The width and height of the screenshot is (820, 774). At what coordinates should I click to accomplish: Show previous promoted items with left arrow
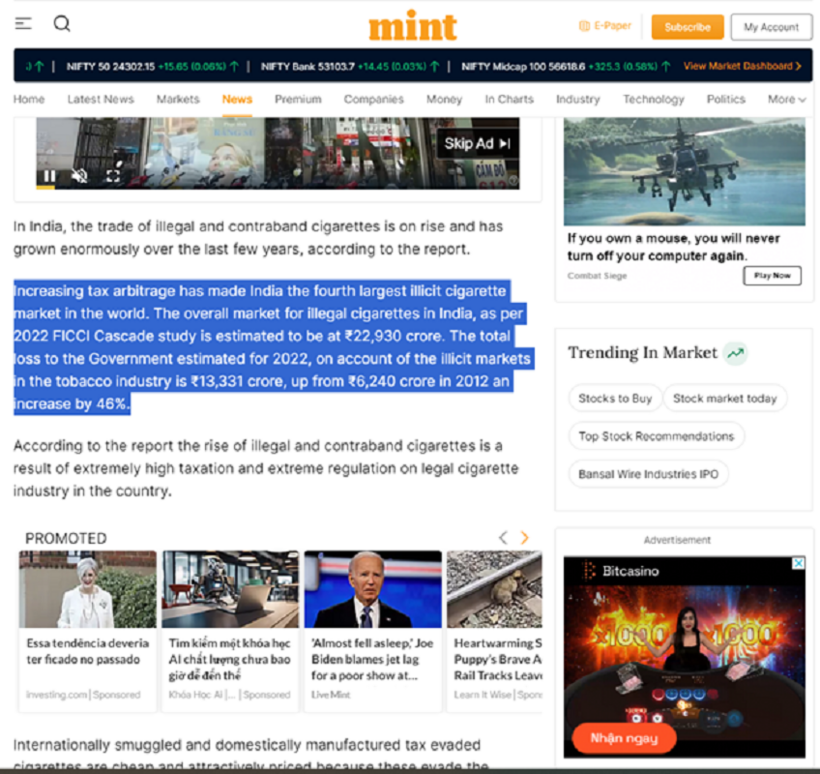click(x=503, y=538)
